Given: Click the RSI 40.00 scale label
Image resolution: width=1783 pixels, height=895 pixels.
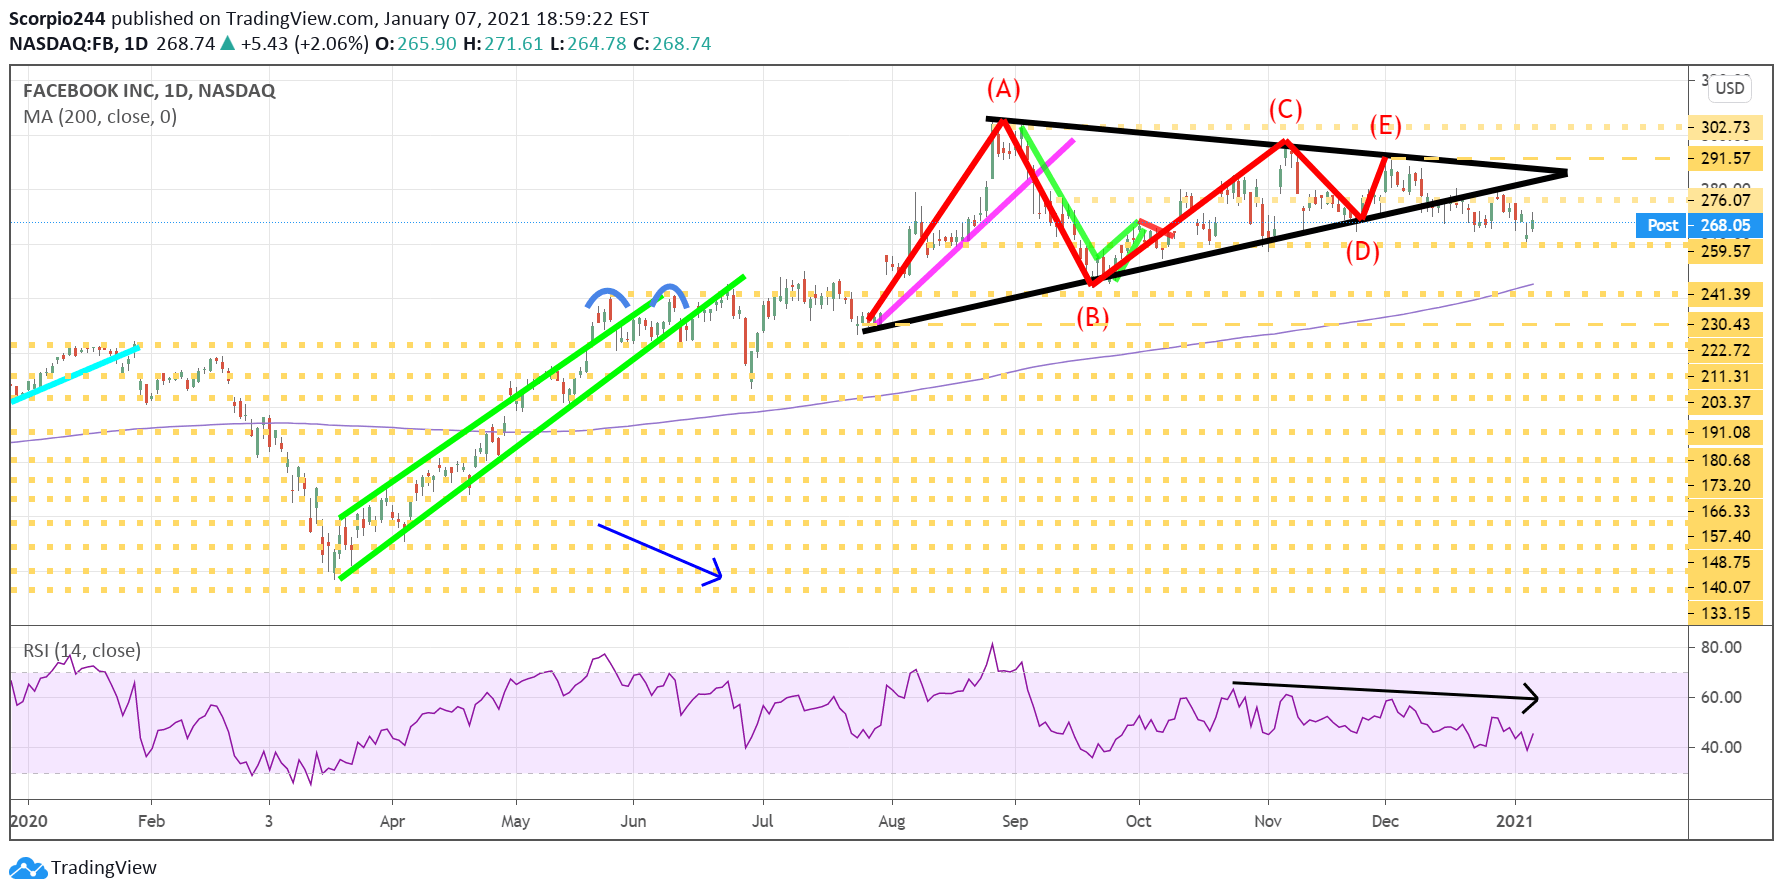Looking at the screenshot, I should pyautogui.click(x=1721, y=747).
